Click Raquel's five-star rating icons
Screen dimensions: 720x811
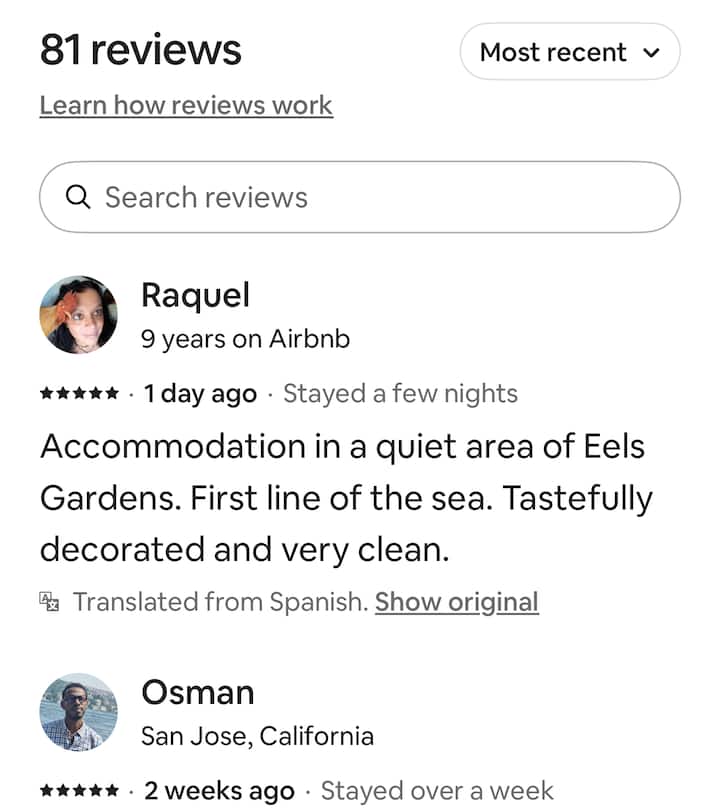click(x=79, y=394)
